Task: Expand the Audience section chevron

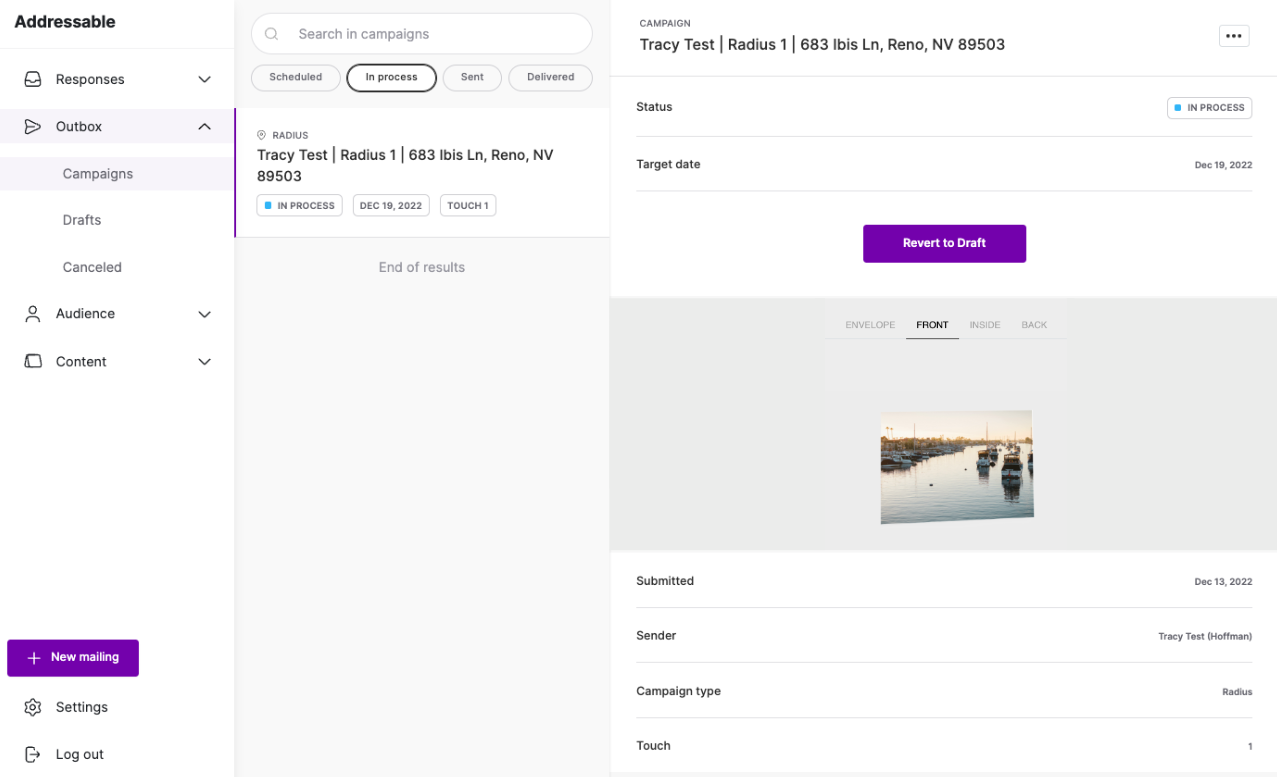Action: (204, 314)
